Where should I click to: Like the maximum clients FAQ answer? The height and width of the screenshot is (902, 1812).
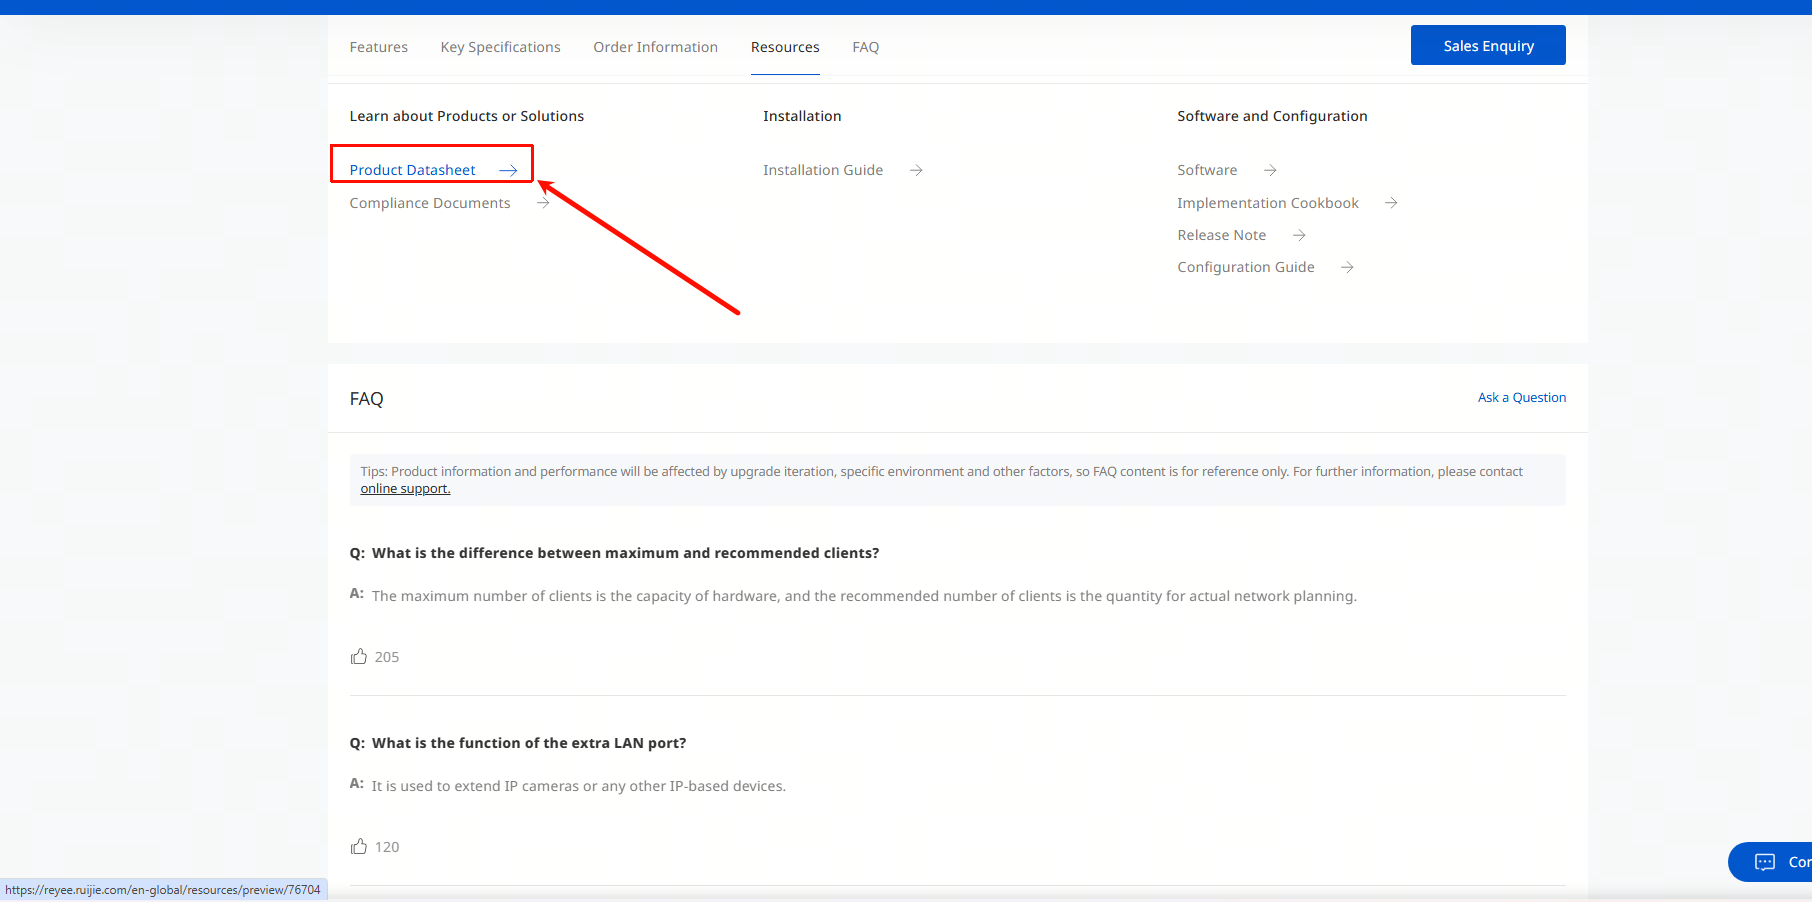(359, 657)
